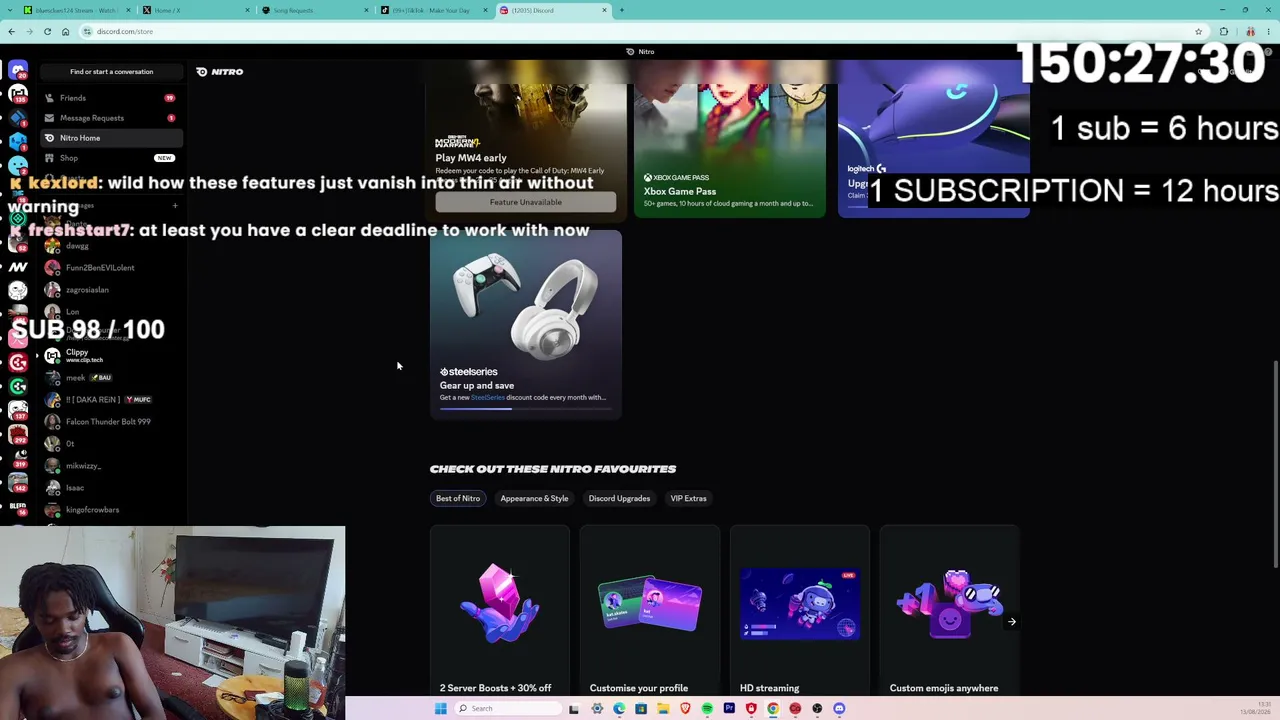
Task: Open the Custom emojis anywhere card
Action: coord(950,612)
